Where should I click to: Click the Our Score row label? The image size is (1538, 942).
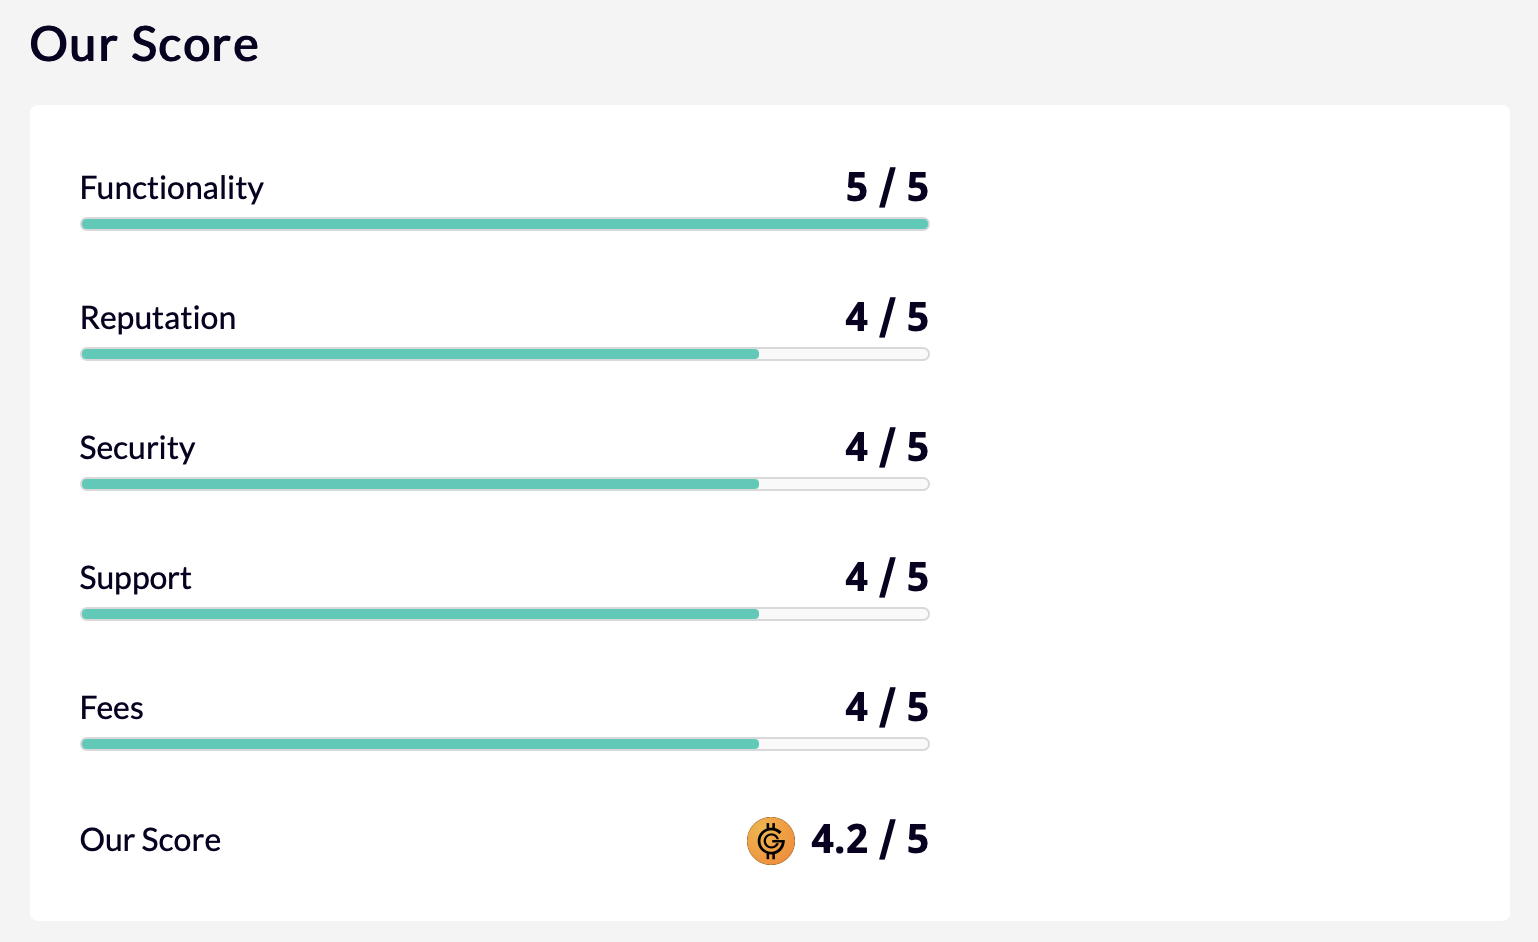(x=150, y=840)
